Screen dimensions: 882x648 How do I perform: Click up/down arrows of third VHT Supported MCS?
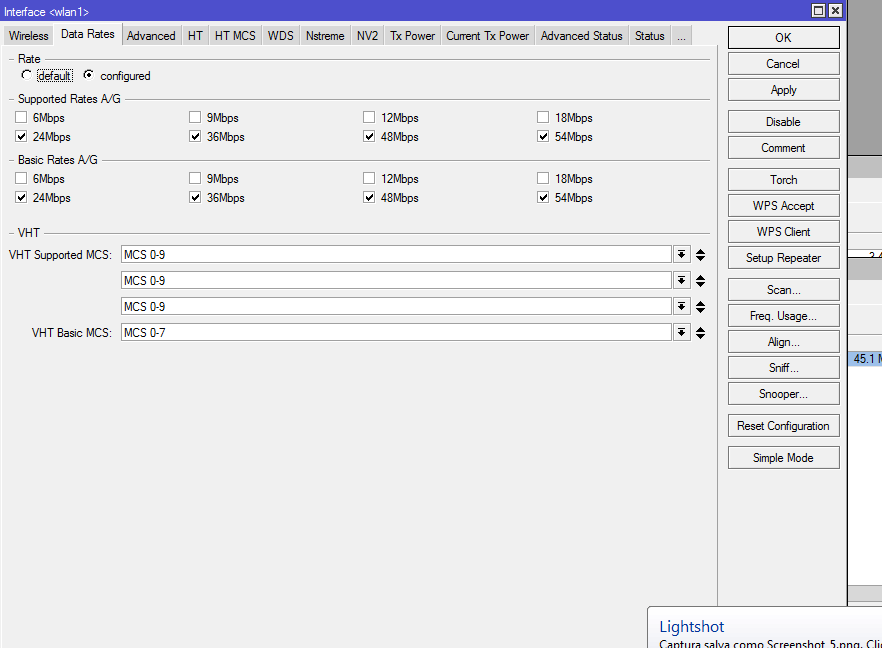pyautogui.click(x=700, y=307)
